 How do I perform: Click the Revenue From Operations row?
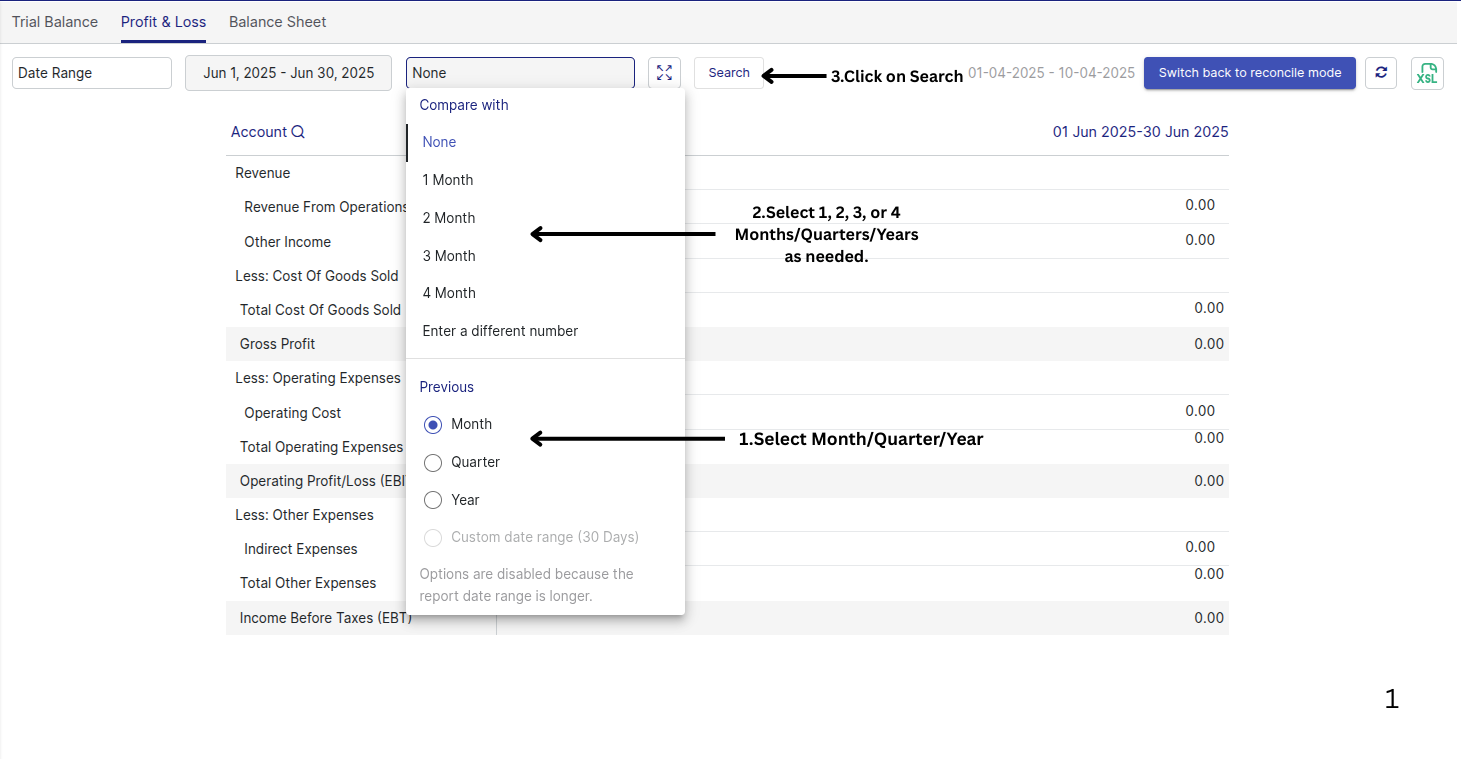click(727, 207)
